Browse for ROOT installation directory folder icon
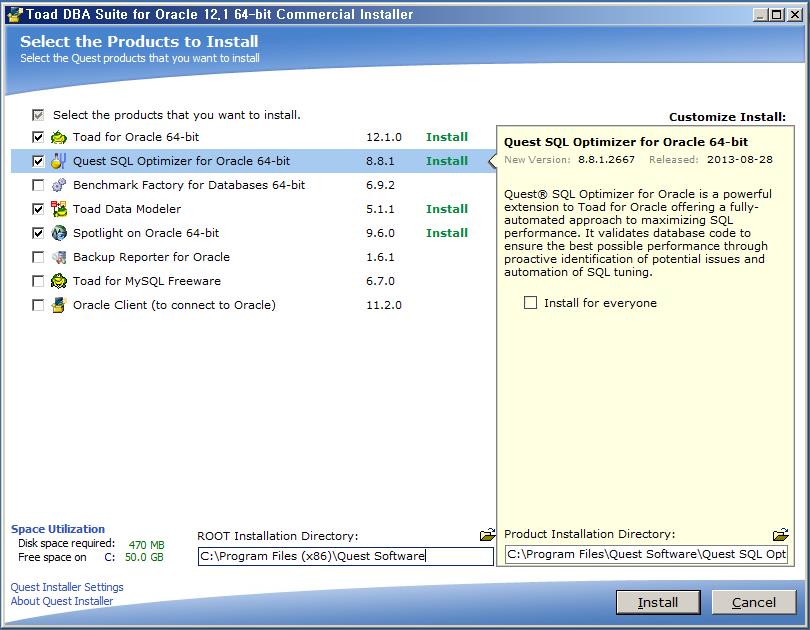The height and width of the screenshot is (630, 810). (x=487, y=535)
